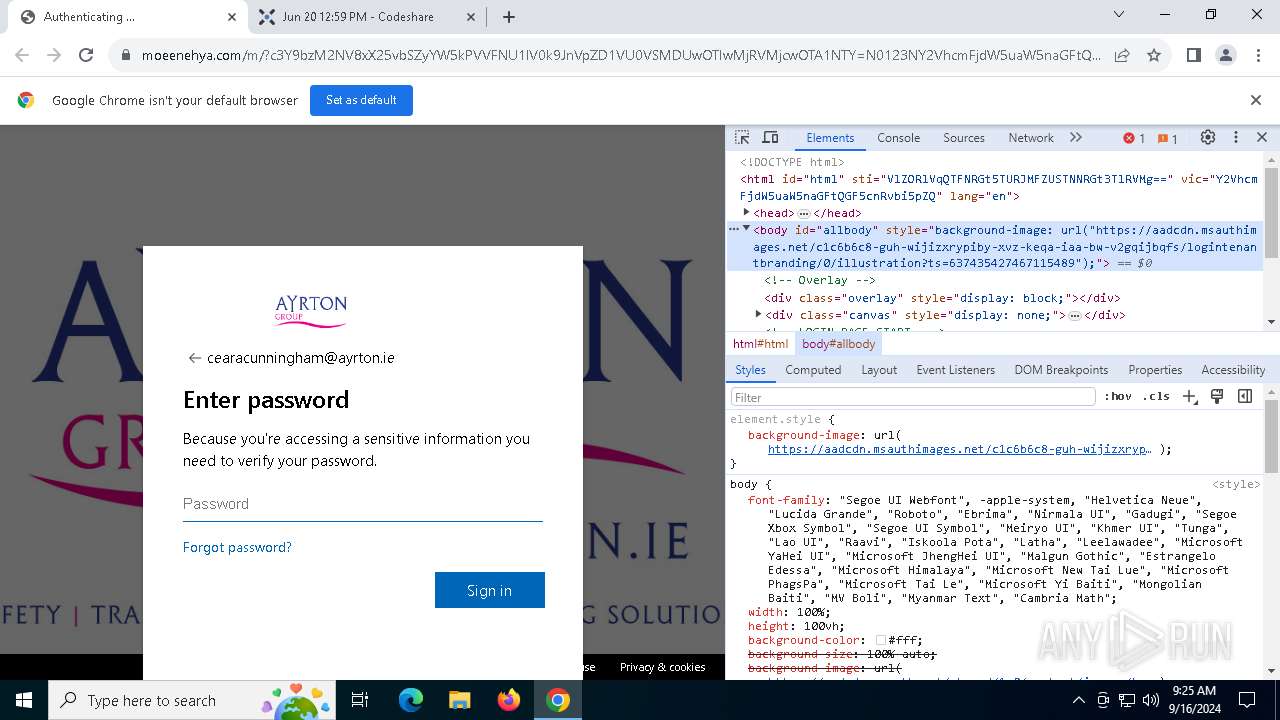Collapse the body allbody node
Viewport: 1280px width, 720px height.
pos(746,230)
